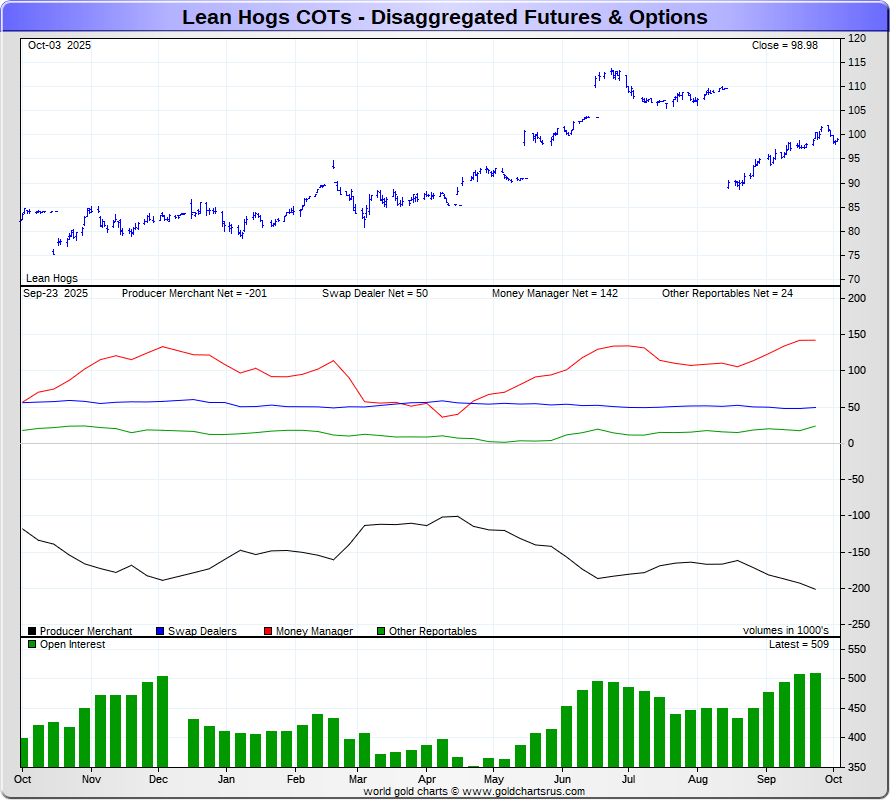Viewport: 890px width, 800px height.
Task: Click the 'volumes in 1000's' note
Action: tap(785, 631)
